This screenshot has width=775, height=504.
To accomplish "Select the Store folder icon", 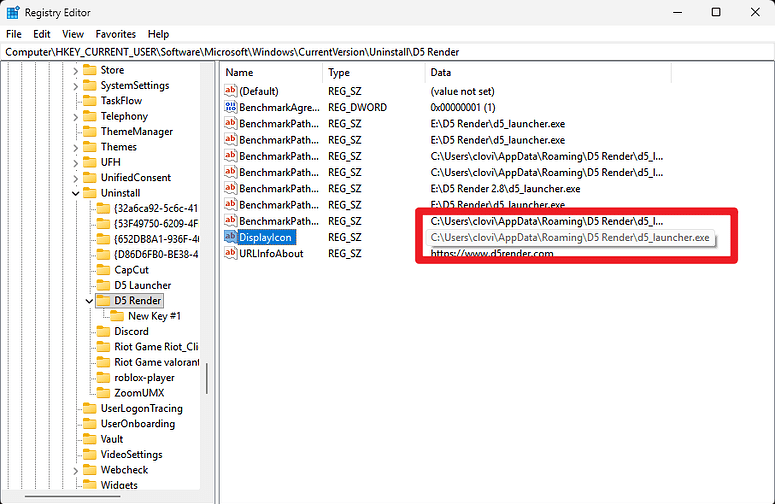I will (x=89, y=70).
